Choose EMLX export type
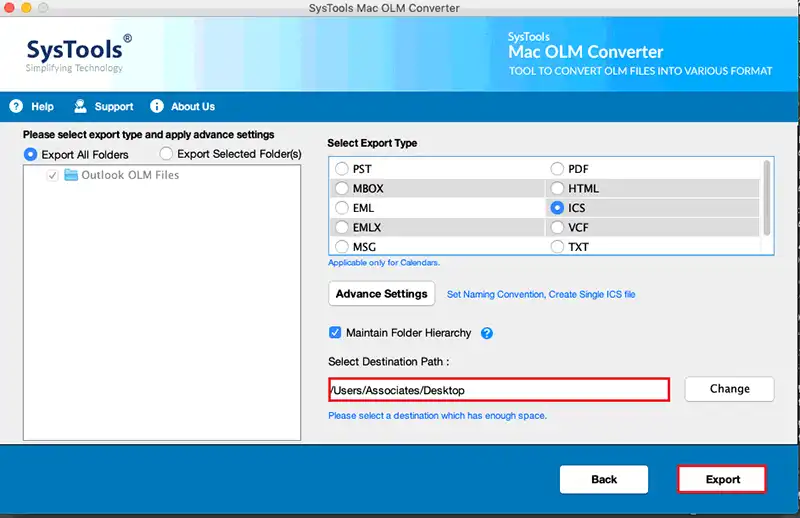The image size is (800, 518). (x=342, y=227)
